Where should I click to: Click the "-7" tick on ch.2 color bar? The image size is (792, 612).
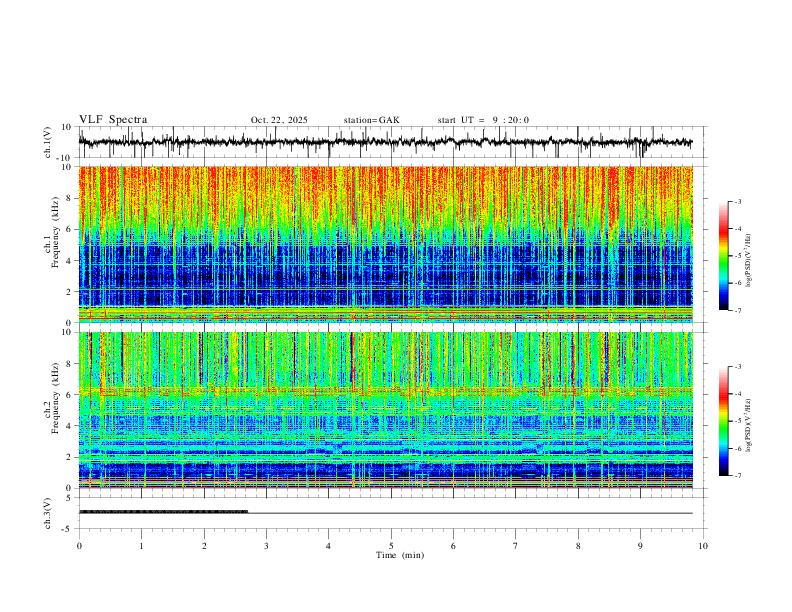coord(737,476)
